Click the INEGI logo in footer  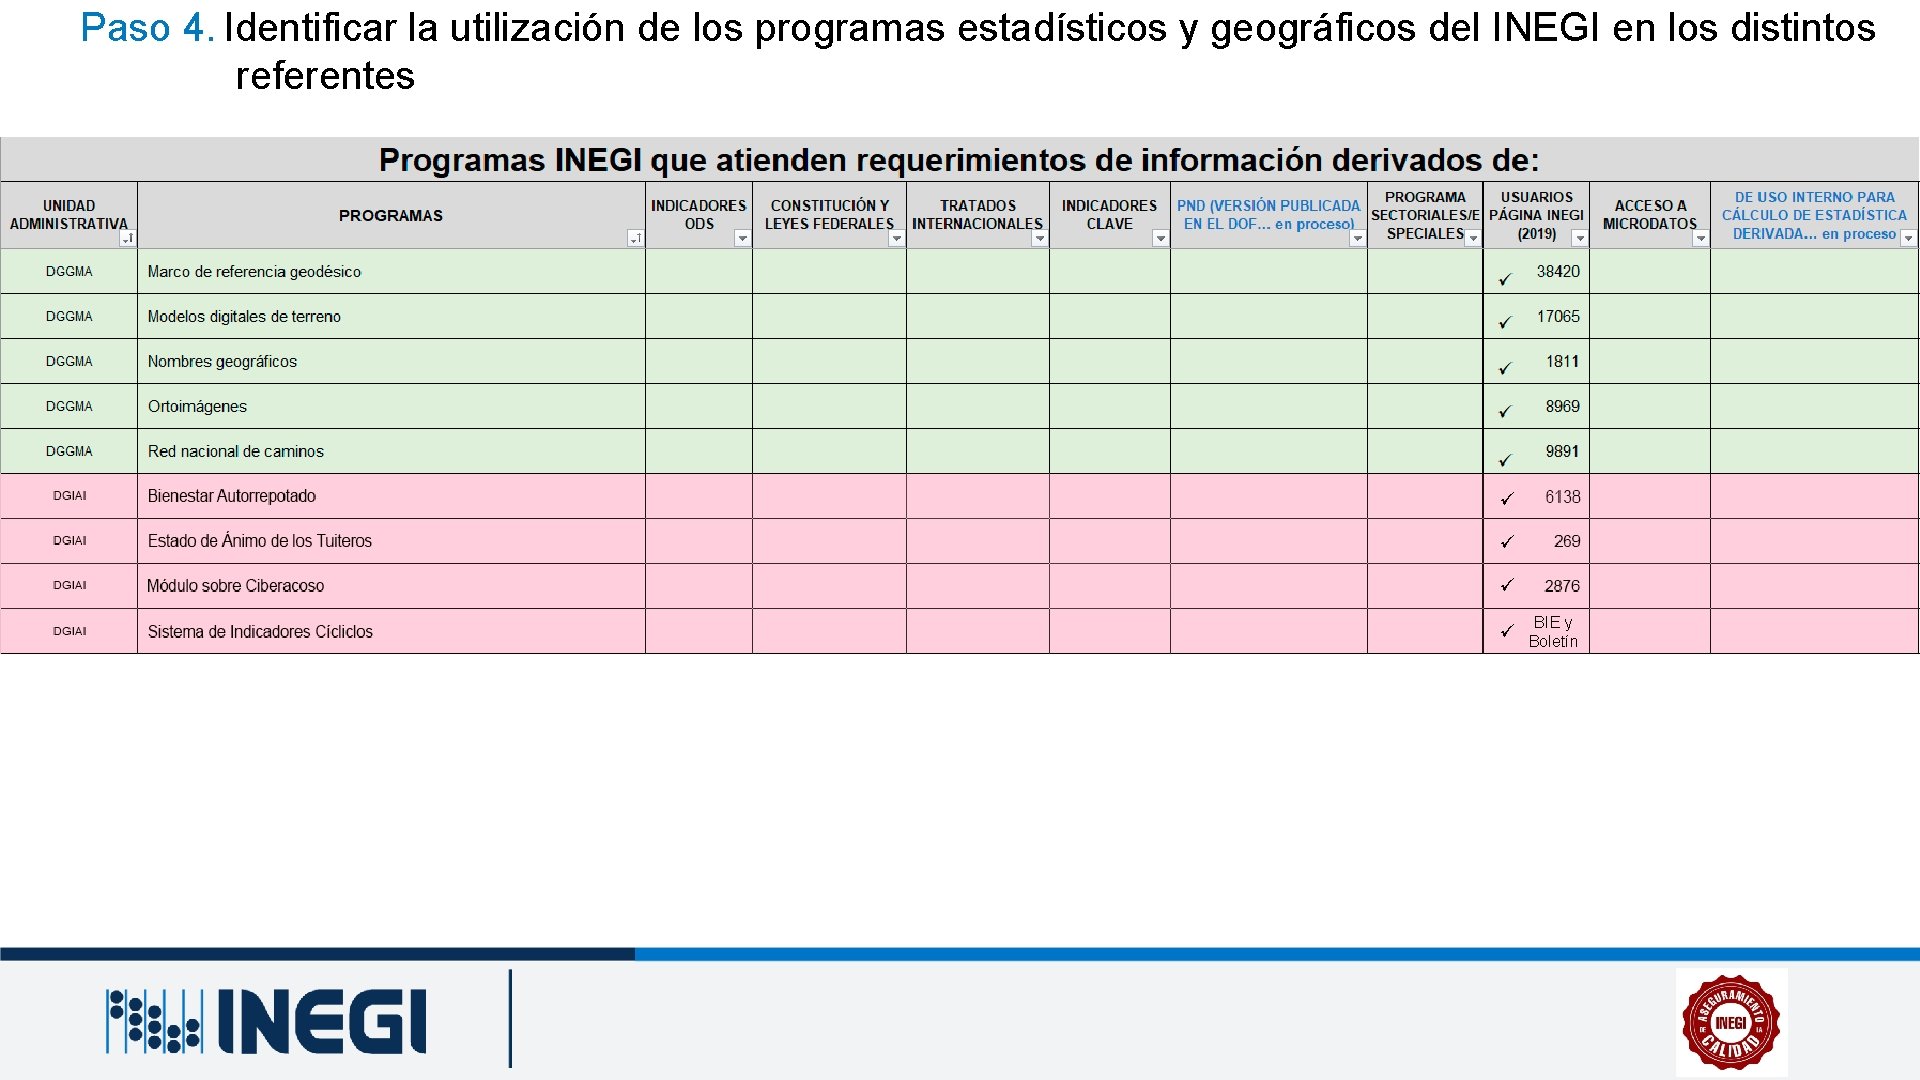tap(267, 1021)
